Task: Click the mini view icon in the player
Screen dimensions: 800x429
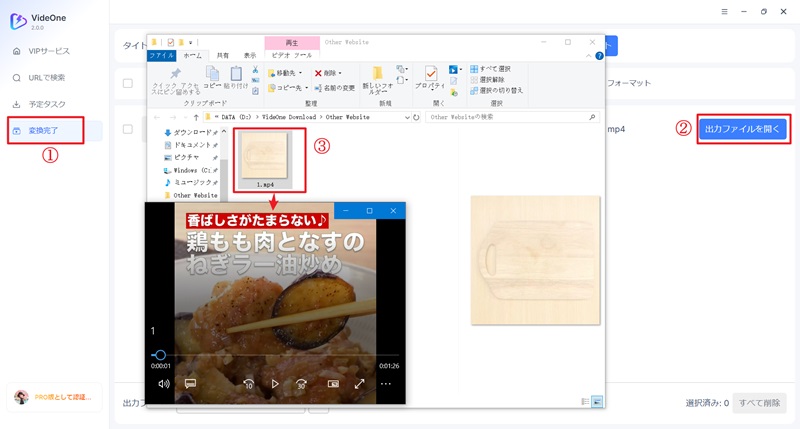Action: 333,384
